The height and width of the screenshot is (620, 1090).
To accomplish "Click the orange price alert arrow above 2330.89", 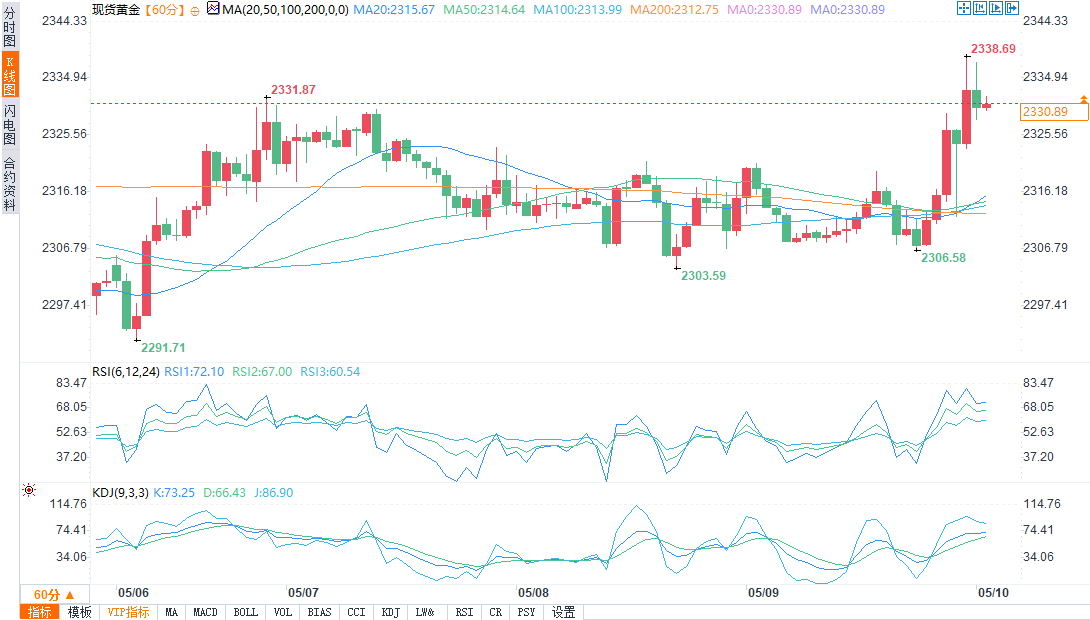I will pyautogui.click(x=1084, y=100).
